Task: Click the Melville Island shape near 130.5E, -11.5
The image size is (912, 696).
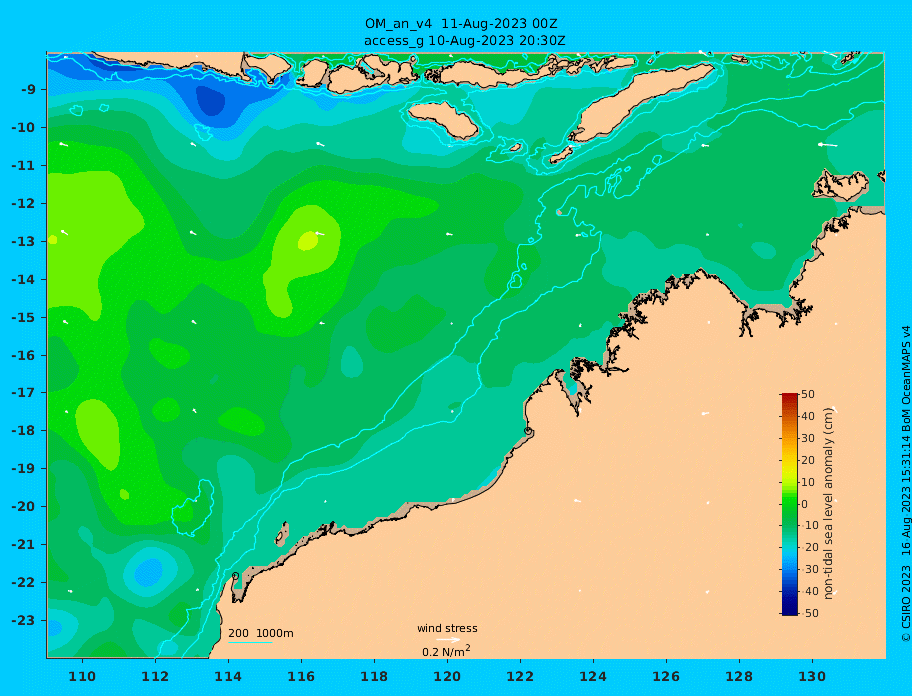Action: [840, 185]
